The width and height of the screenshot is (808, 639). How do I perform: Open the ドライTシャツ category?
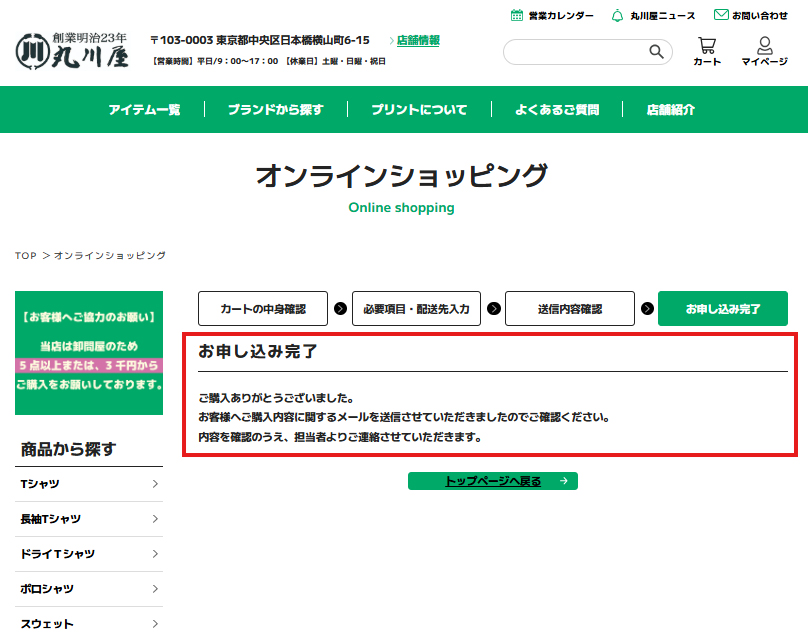tap(58, 554)
